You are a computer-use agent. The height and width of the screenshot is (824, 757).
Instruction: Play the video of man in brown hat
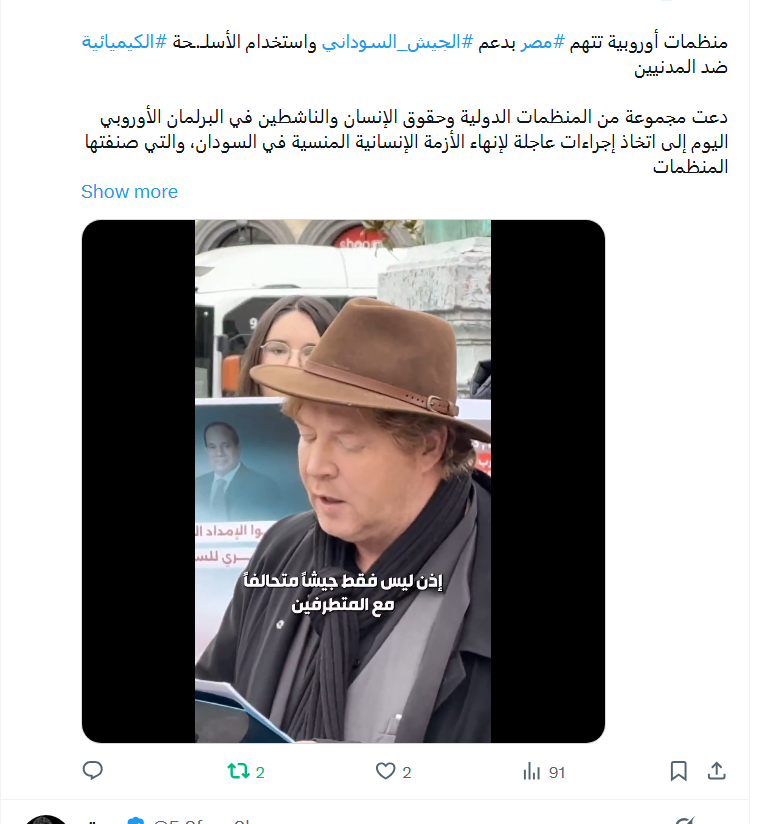[x=343, y=481]
